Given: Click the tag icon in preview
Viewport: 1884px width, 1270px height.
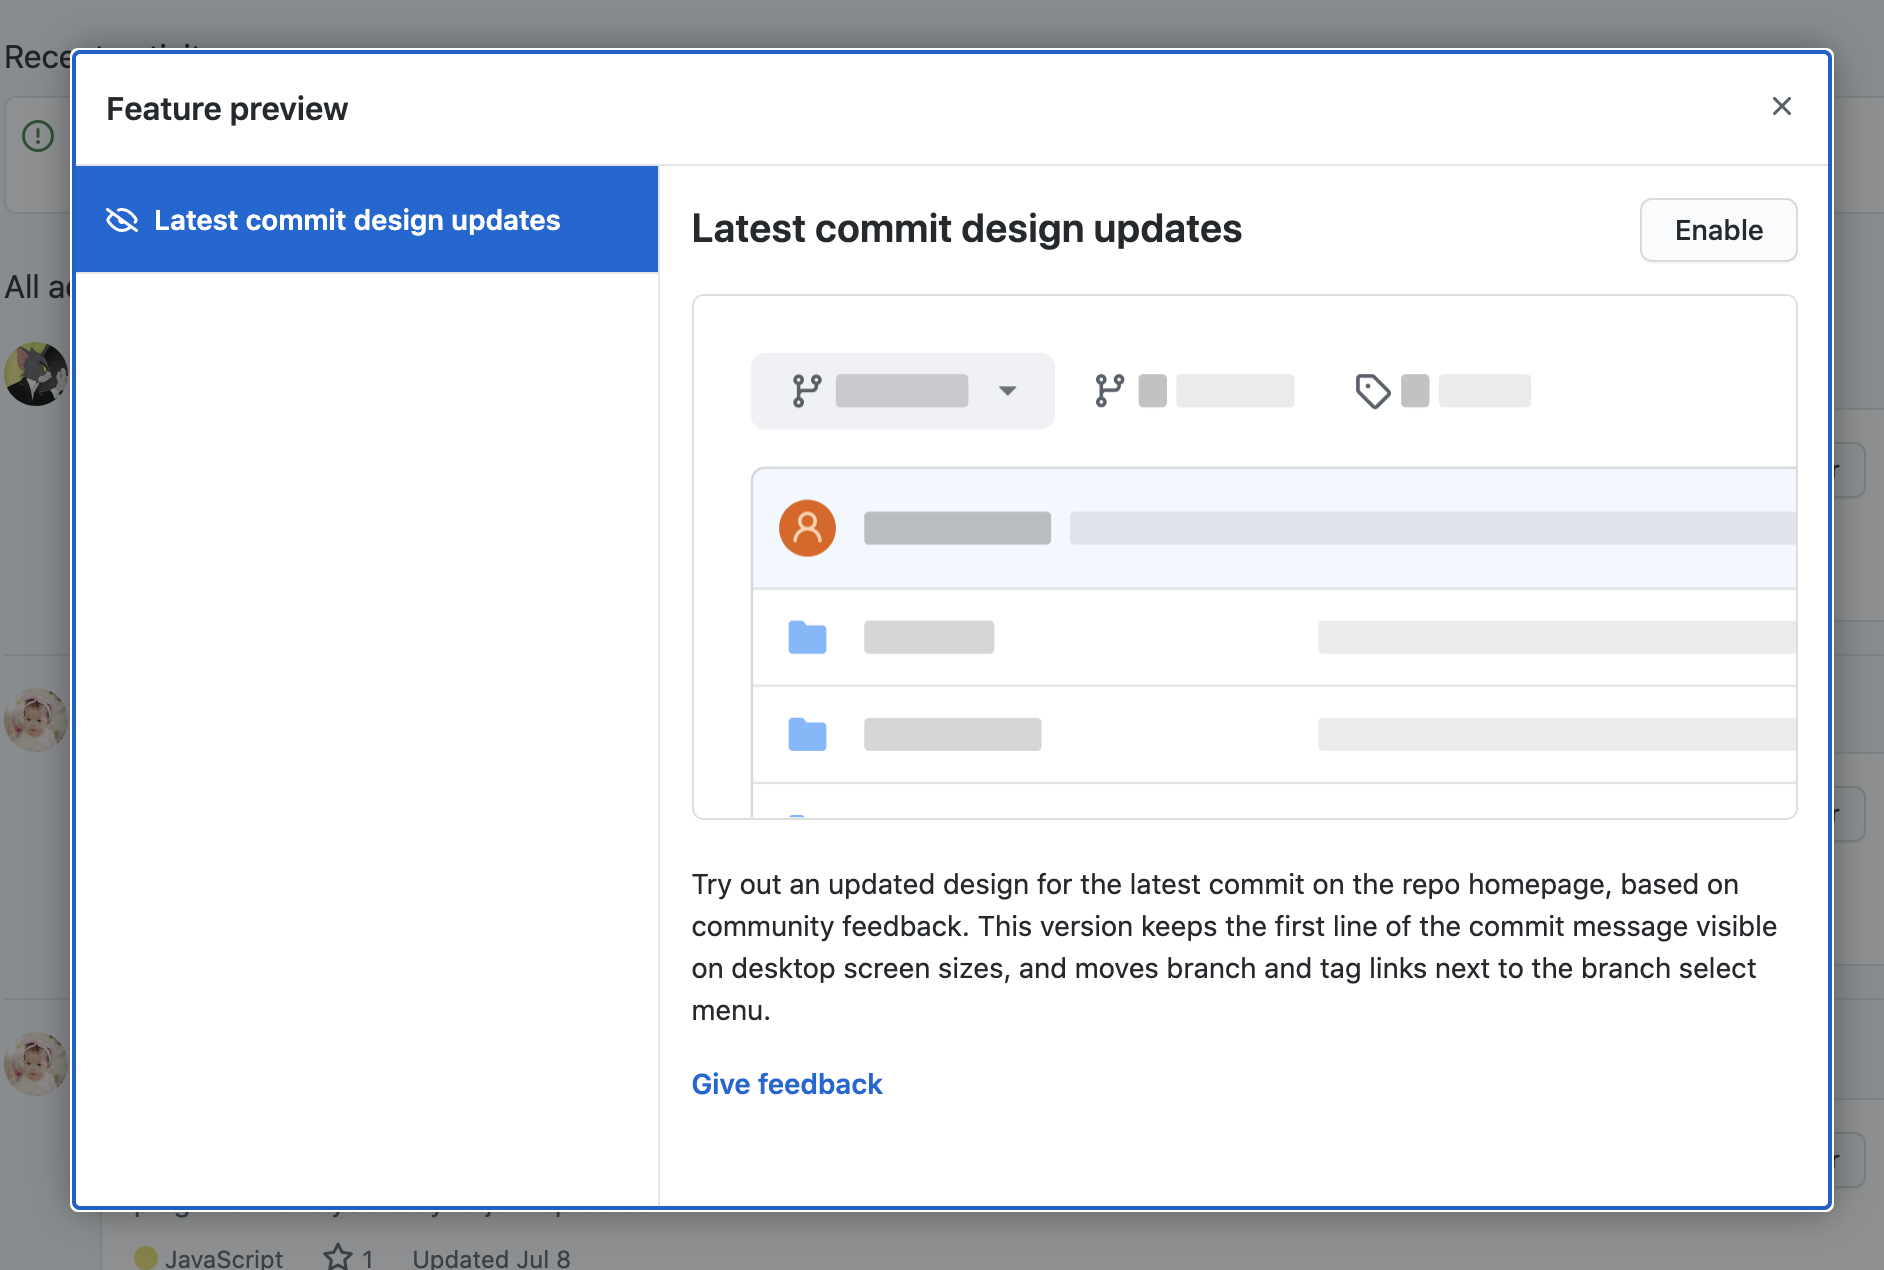Looking at the screenshot, I should [x=1372, y=391].
